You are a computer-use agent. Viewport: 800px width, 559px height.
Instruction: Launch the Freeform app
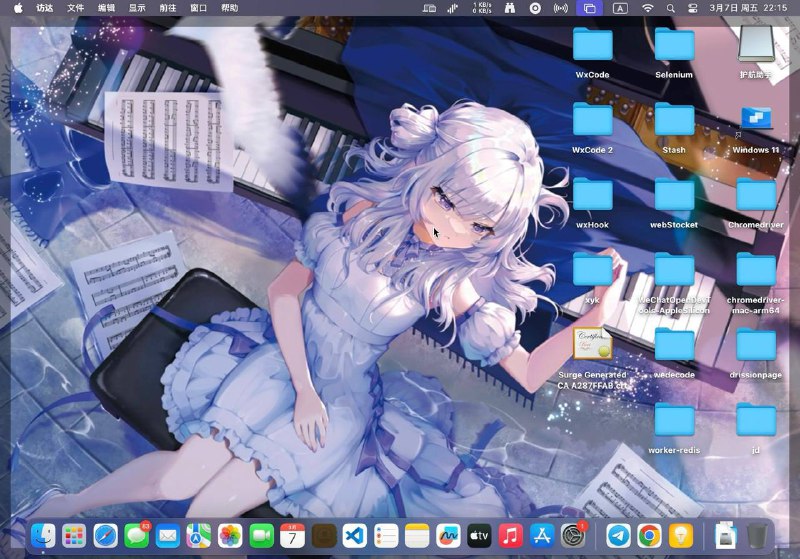point(448,536)
